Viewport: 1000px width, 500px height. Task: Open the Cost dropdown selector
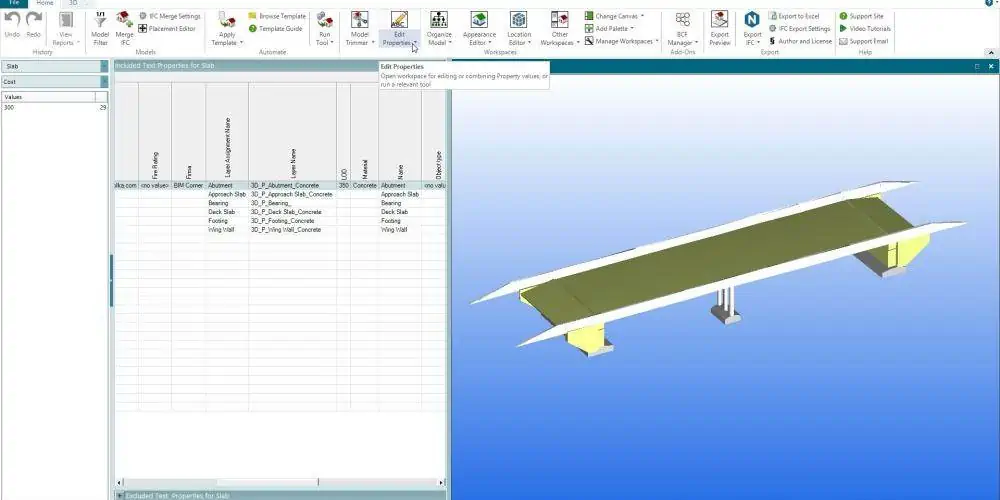coord(104,81)
